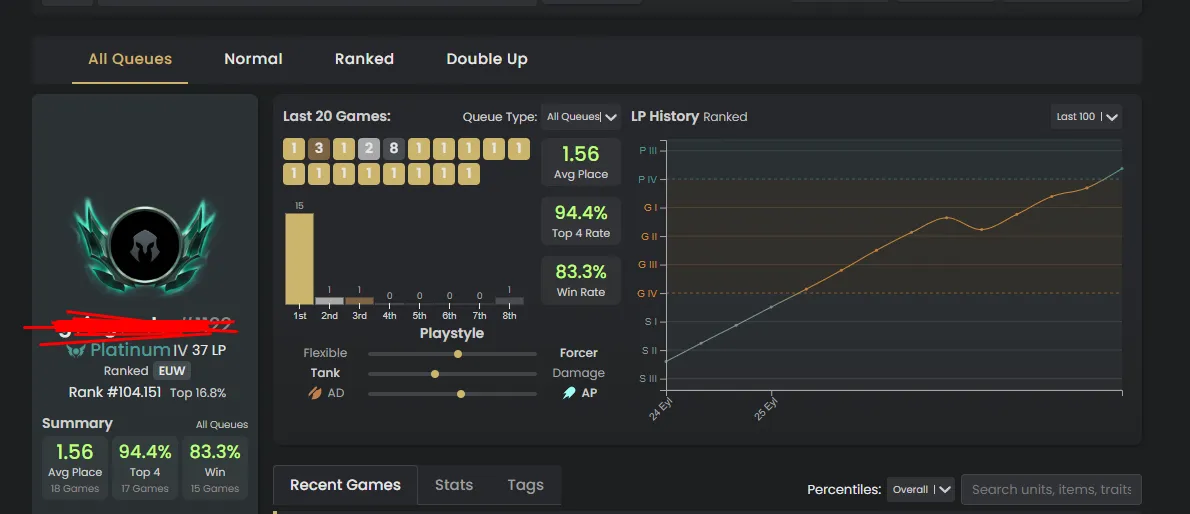Click the LP History Ranked heading
The height and width of the screenshot is (514, 1190).
(689, 117)
